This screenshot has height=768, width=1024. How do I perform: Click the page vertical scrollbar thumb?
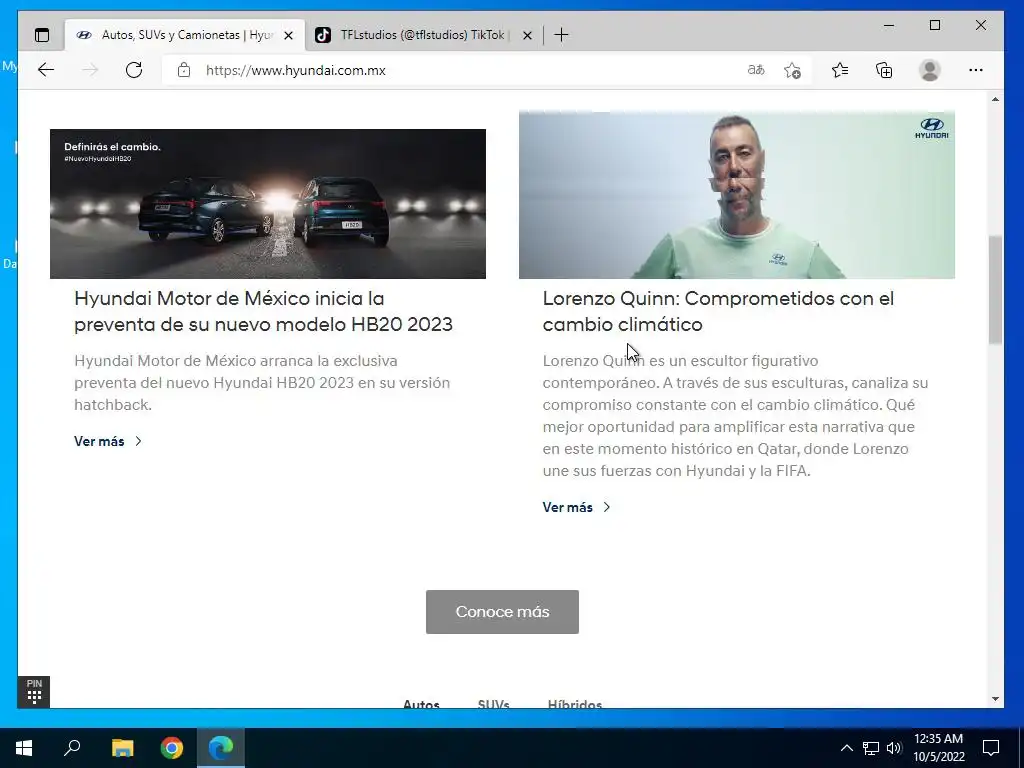pyautogui.click(x=995, y=289)
